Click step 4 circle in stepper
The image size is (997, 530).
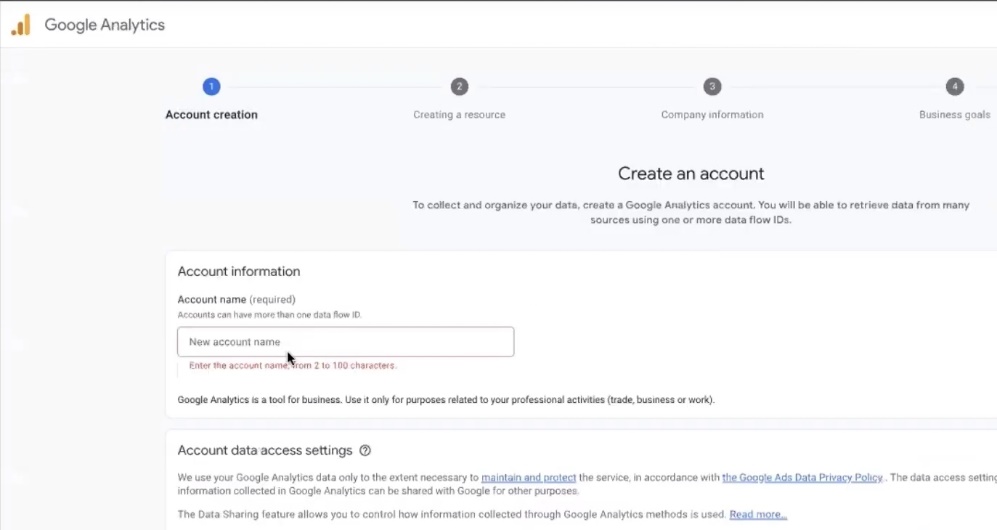(955, 87)
